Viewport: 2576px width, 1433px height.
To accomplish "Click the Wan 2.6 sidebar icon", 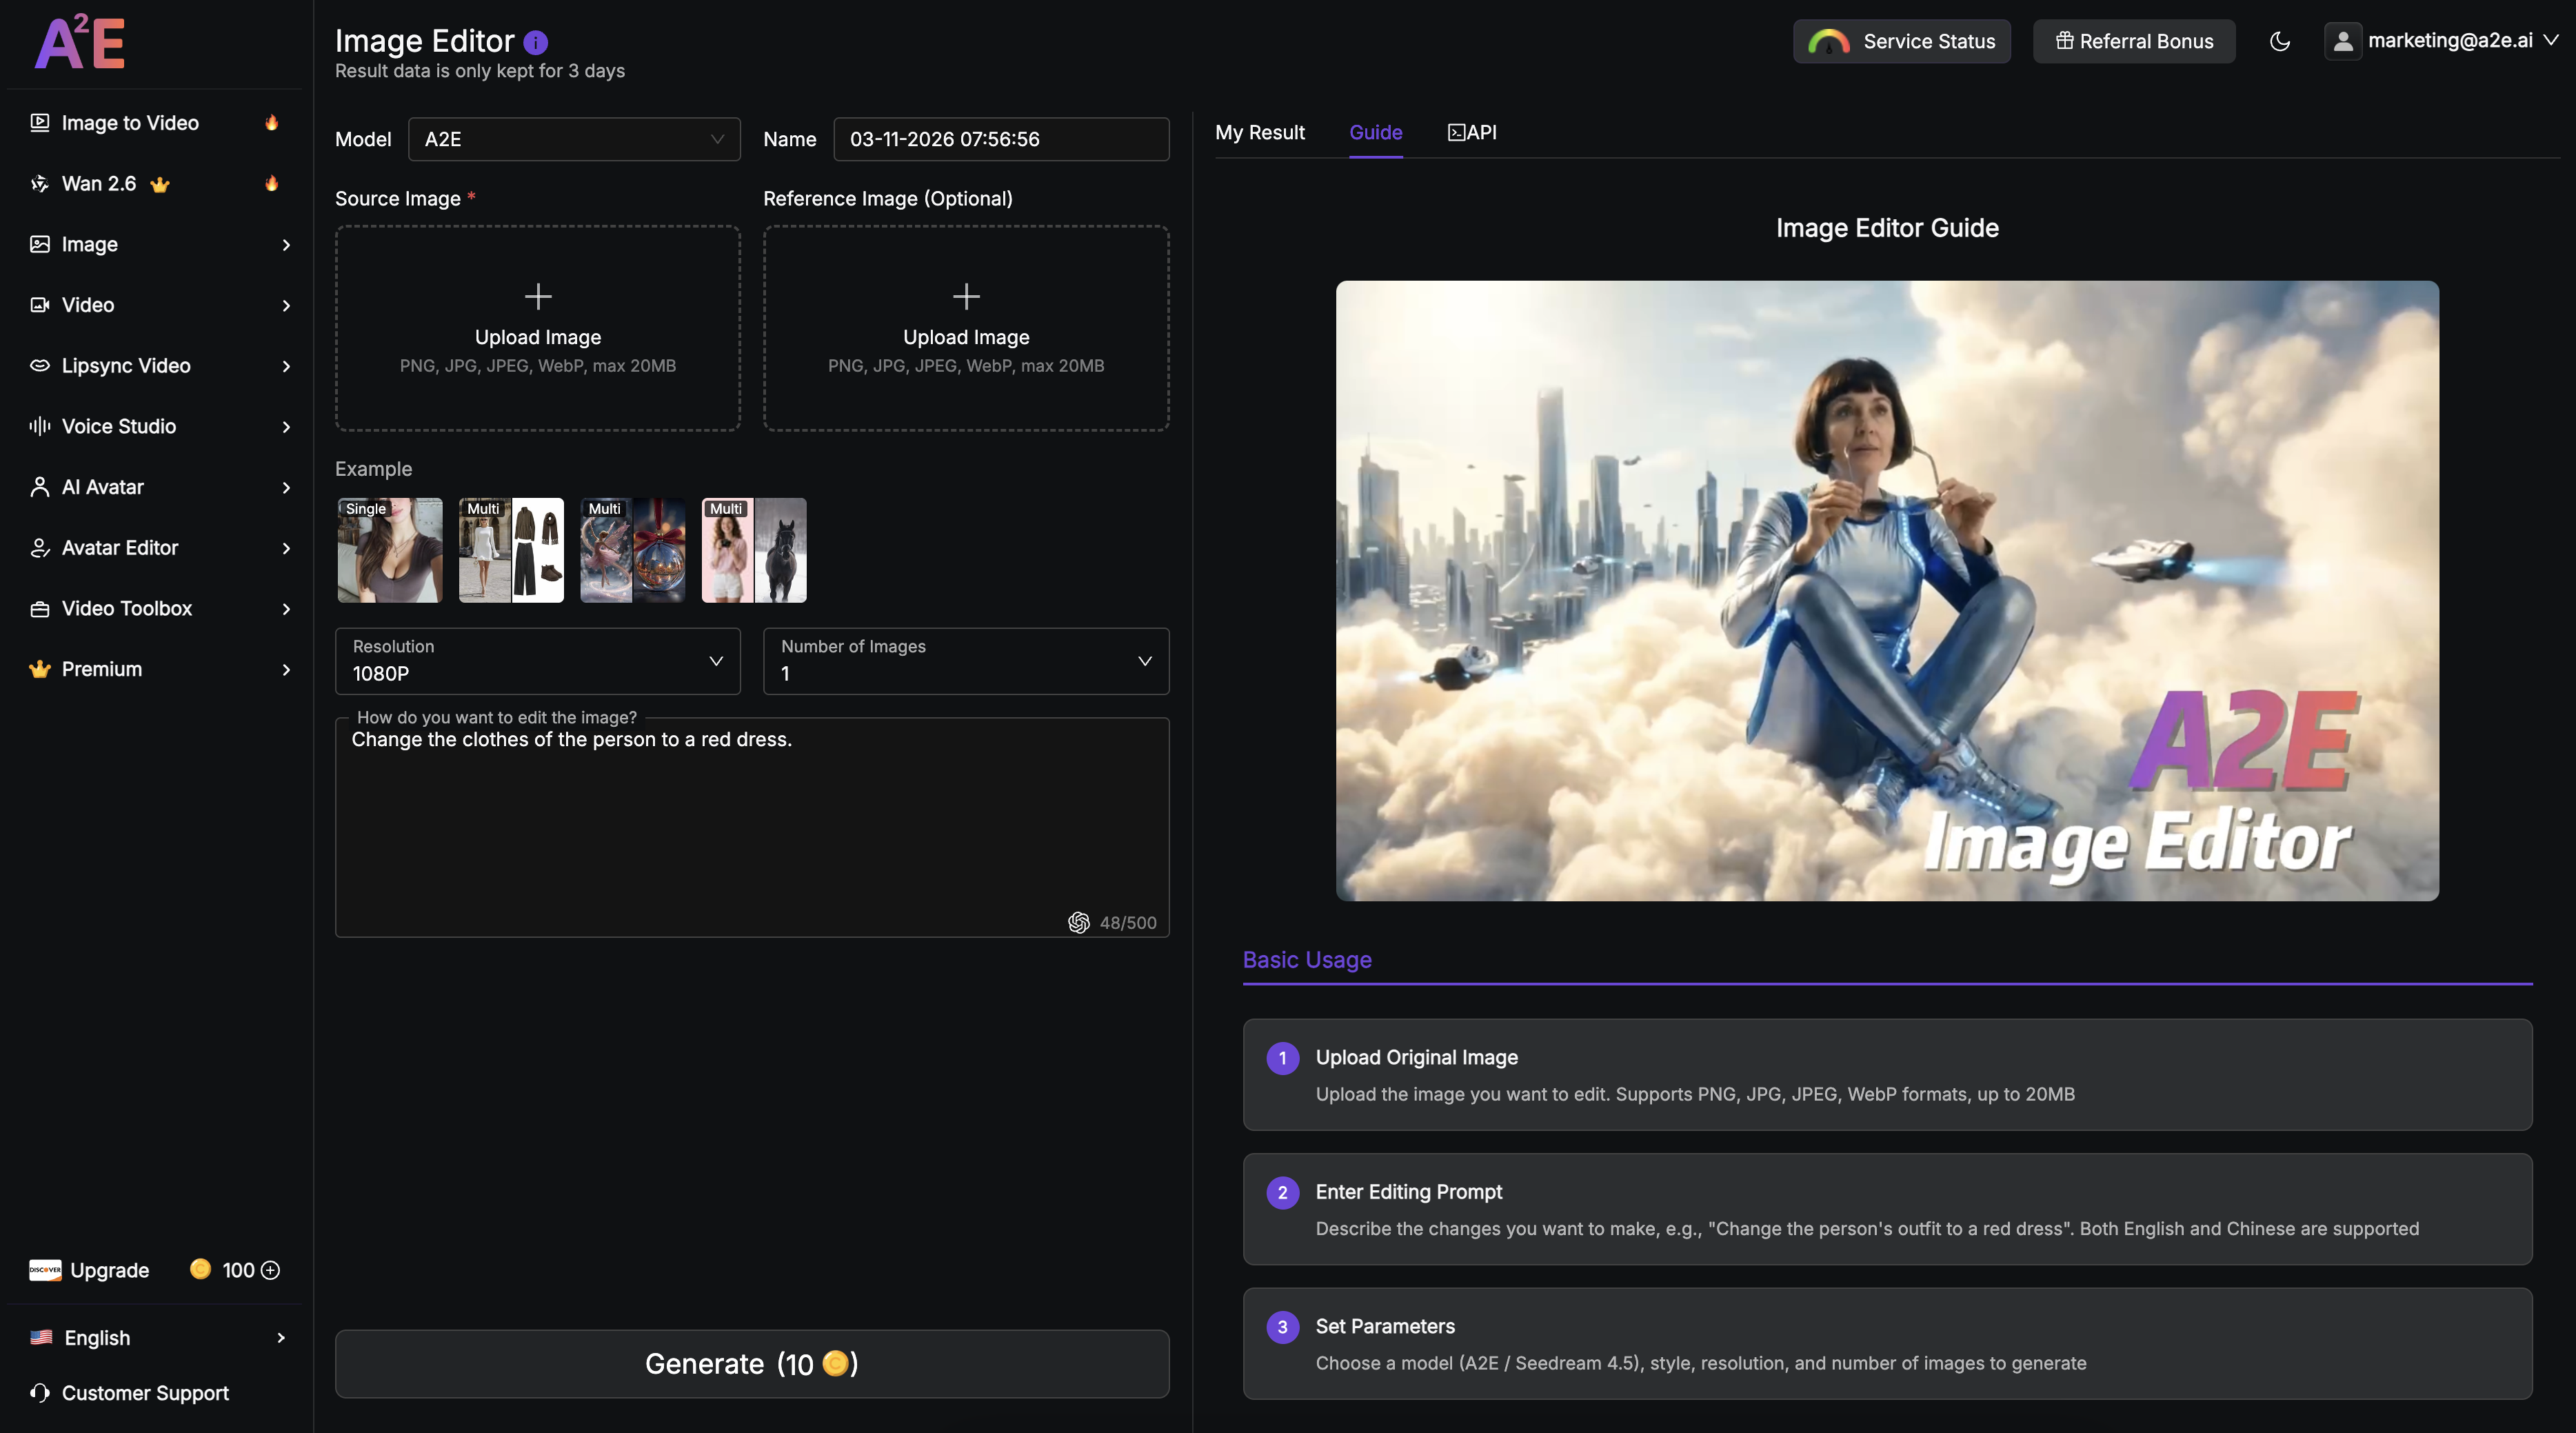I will [40, 184].
